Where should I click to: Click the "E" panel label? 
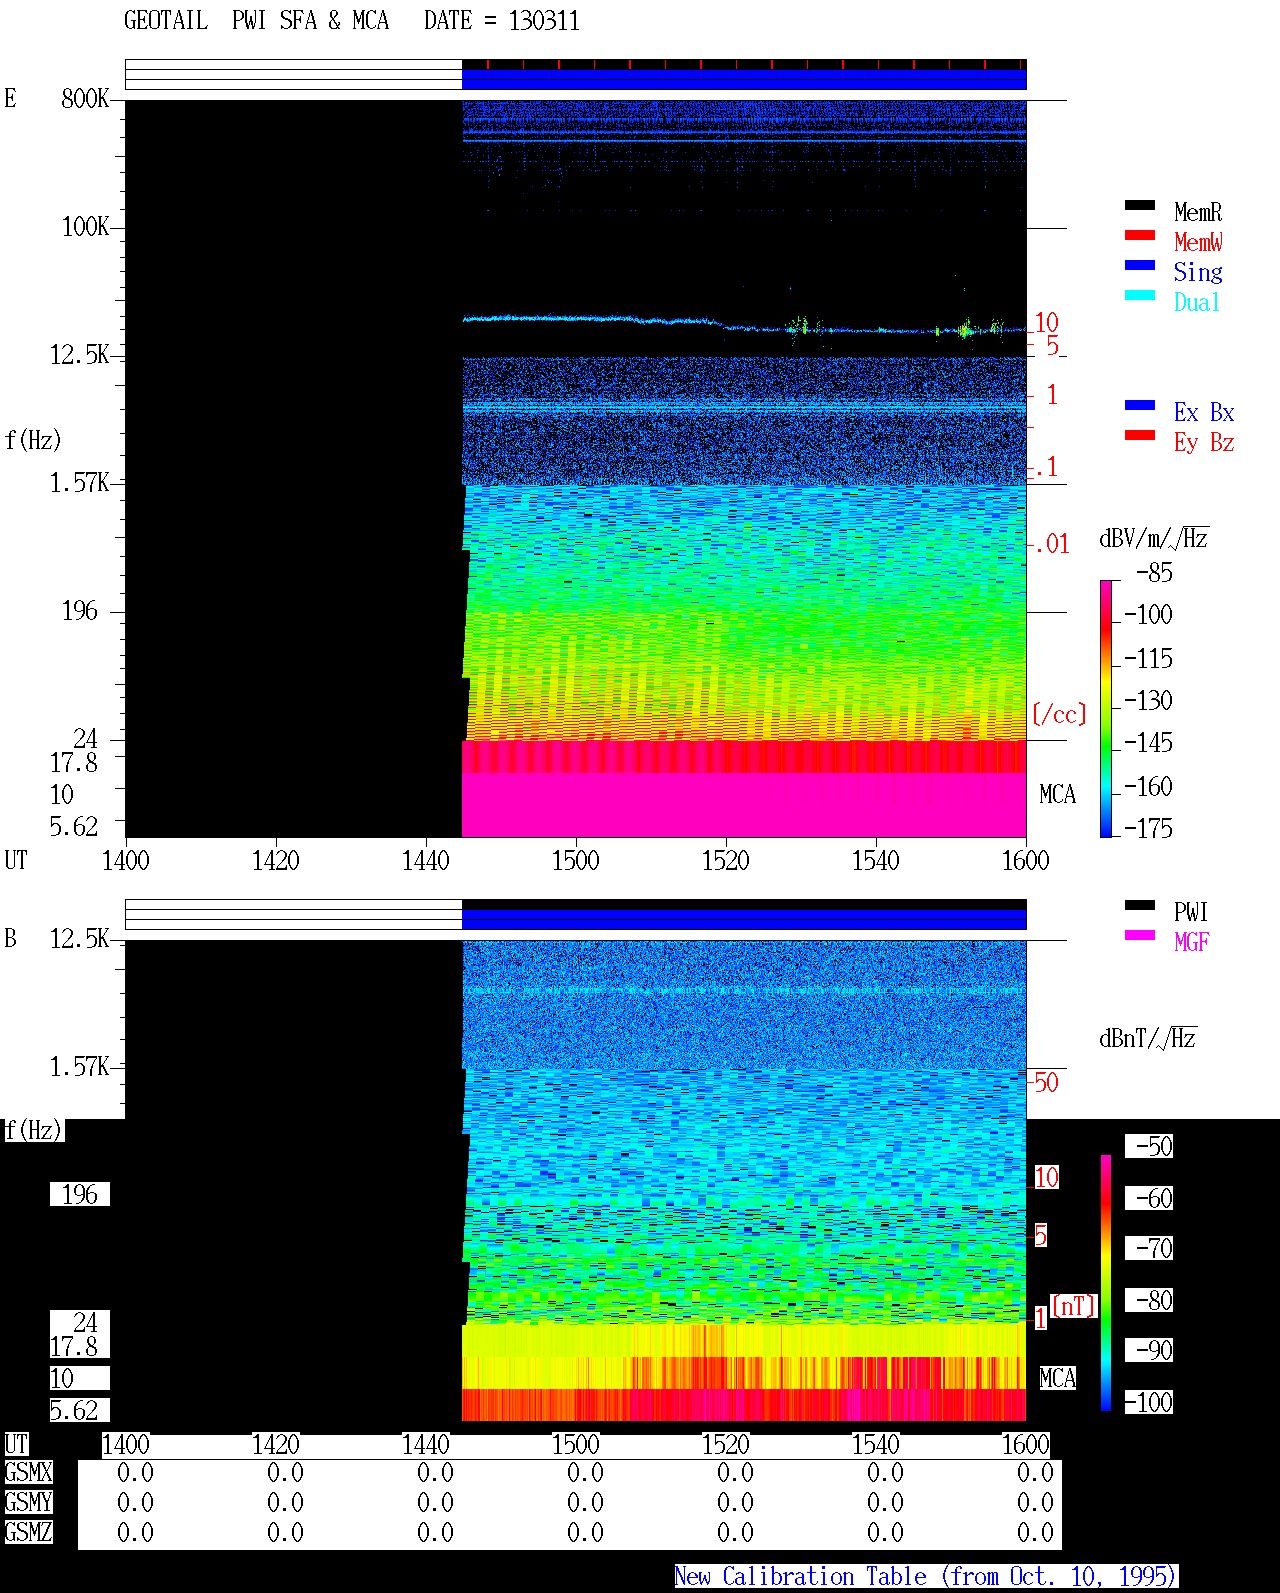click(10, 98)
